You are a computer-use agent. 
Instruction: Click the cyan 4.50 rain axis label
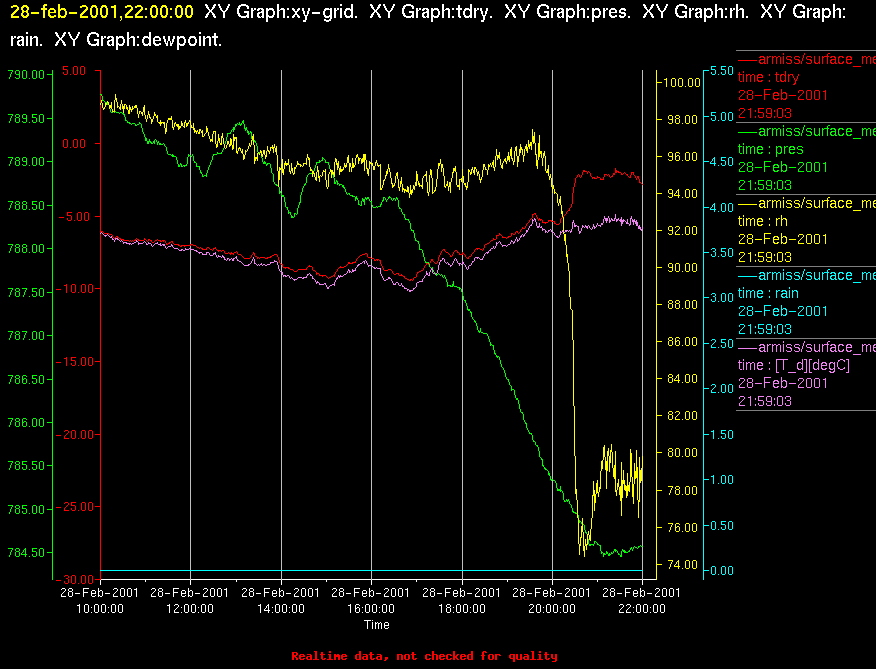tap(721, 162)
